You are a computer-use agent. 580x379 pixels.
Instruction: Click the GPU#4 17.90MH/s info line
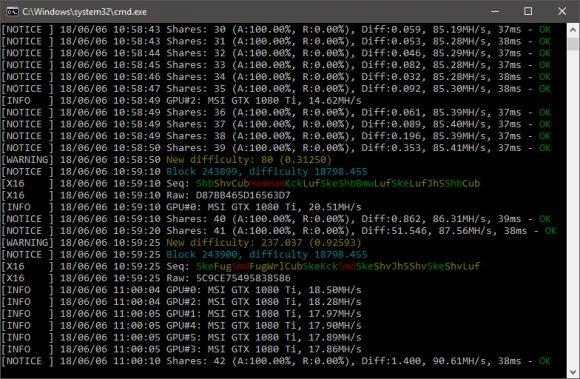tap(182, 325)
